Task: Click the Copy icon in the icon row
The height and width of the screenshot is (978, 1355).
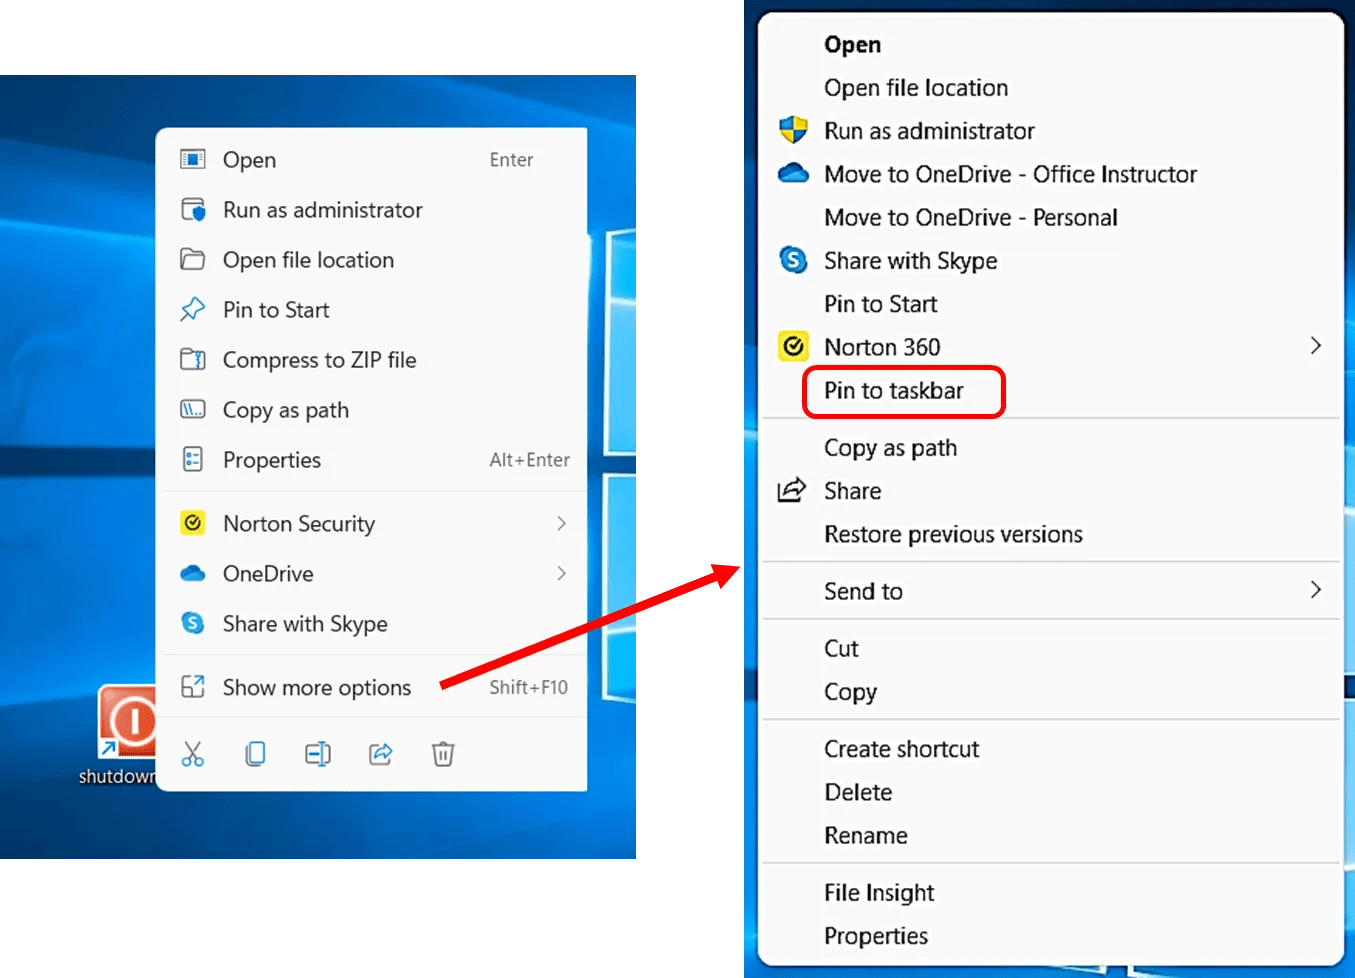Action: pyautogui.click(x=255, y=753)
